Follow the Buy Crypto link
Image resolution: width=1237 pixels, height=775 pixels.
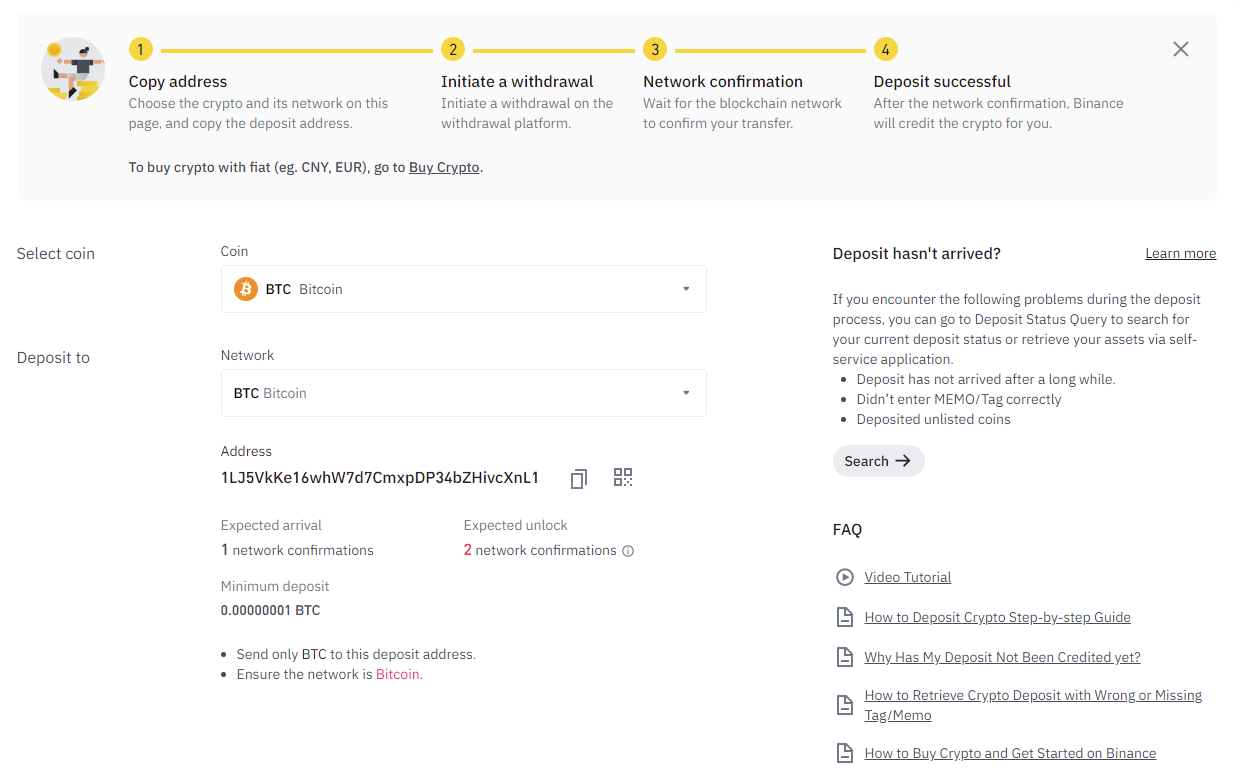click(x=444, y=168)
